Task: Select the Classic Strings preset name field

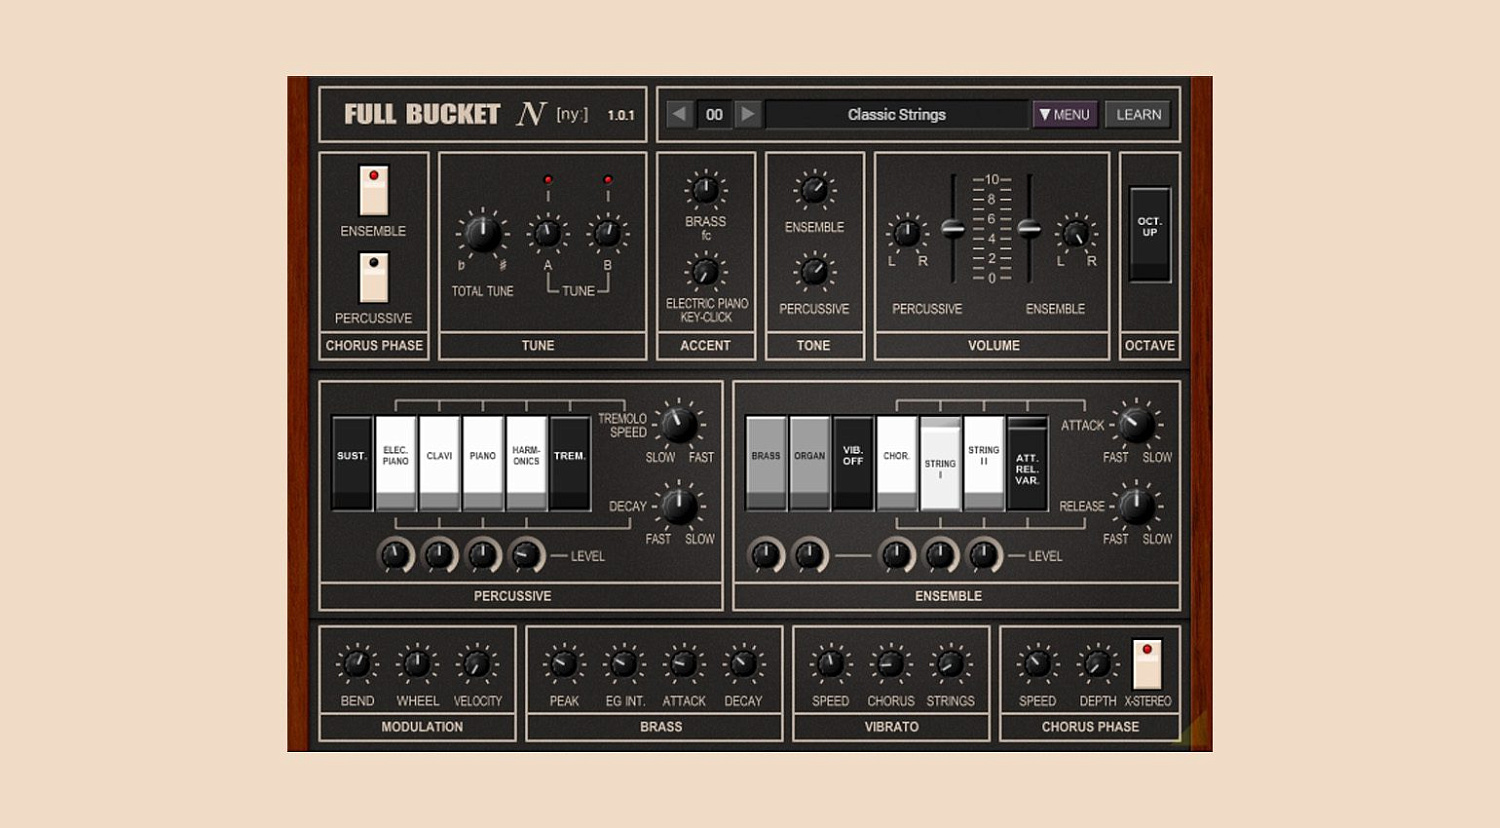Action: 897,114
